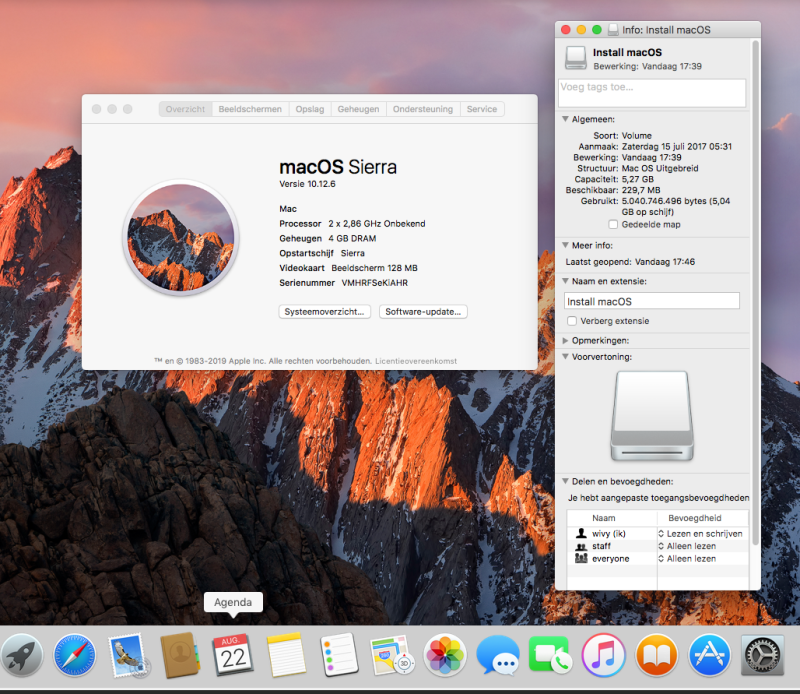The height and width of the screenshot is (694, 800).
Task: Switch to the Geheugen tab
Action: point(358,109)
